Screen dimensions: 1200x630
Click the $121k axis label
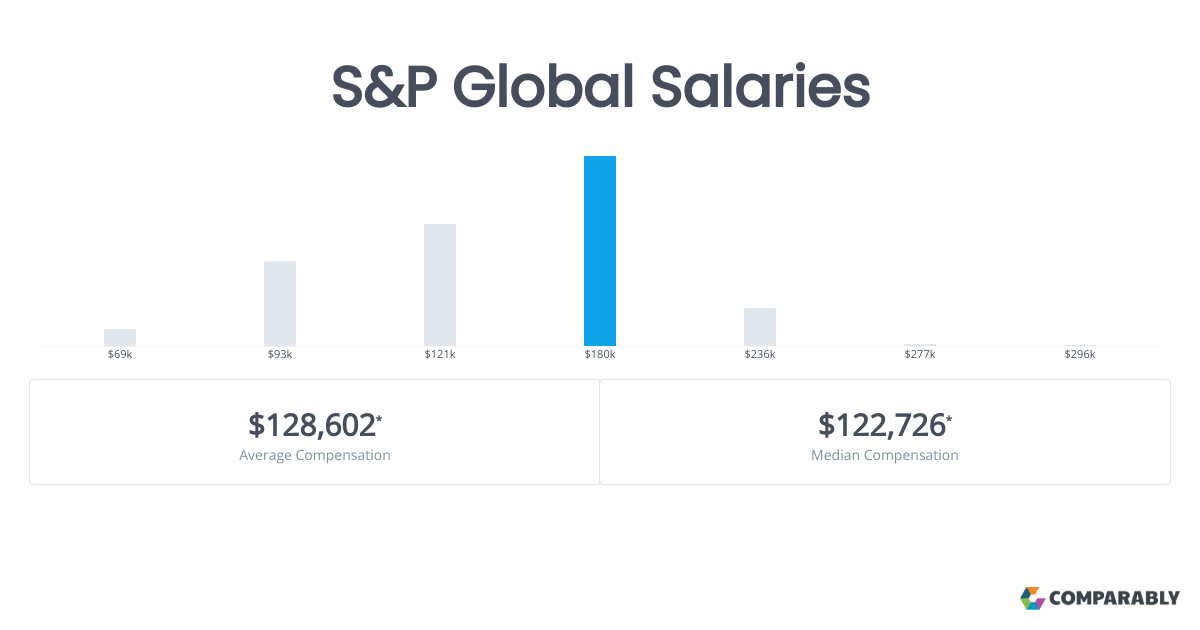click(x=440, y=355)
